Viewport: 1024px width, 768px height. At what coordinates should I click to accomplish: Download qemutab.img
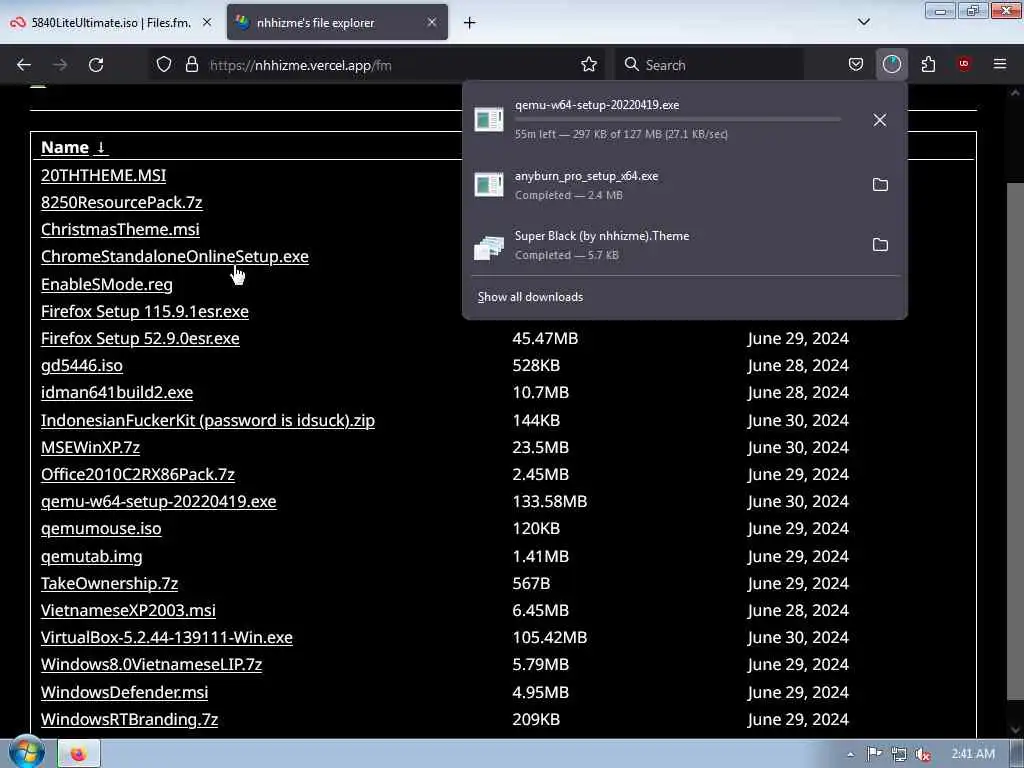click(x=91, y=556)
